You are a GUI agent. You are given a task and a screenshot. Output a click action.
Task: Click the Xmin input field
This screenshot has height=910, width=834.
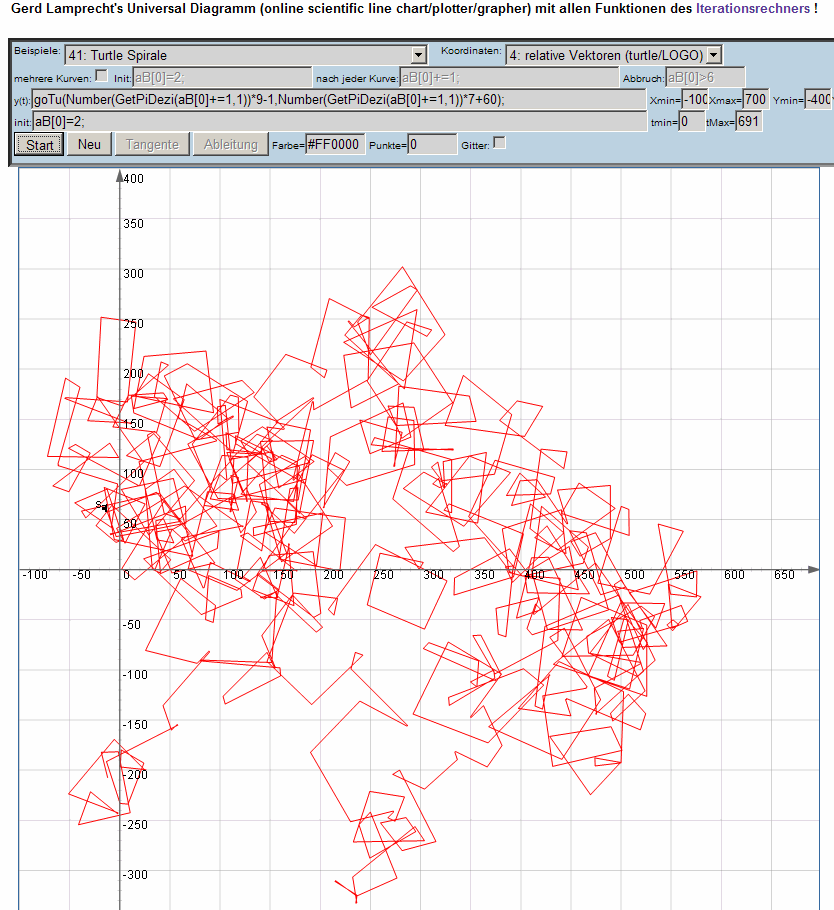coord(695,99)
